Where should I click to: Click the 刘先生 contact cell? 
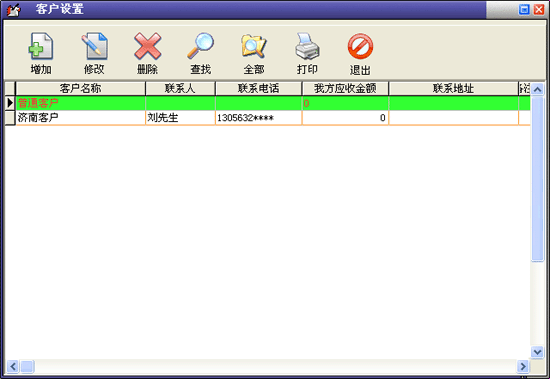click(180, 118)
